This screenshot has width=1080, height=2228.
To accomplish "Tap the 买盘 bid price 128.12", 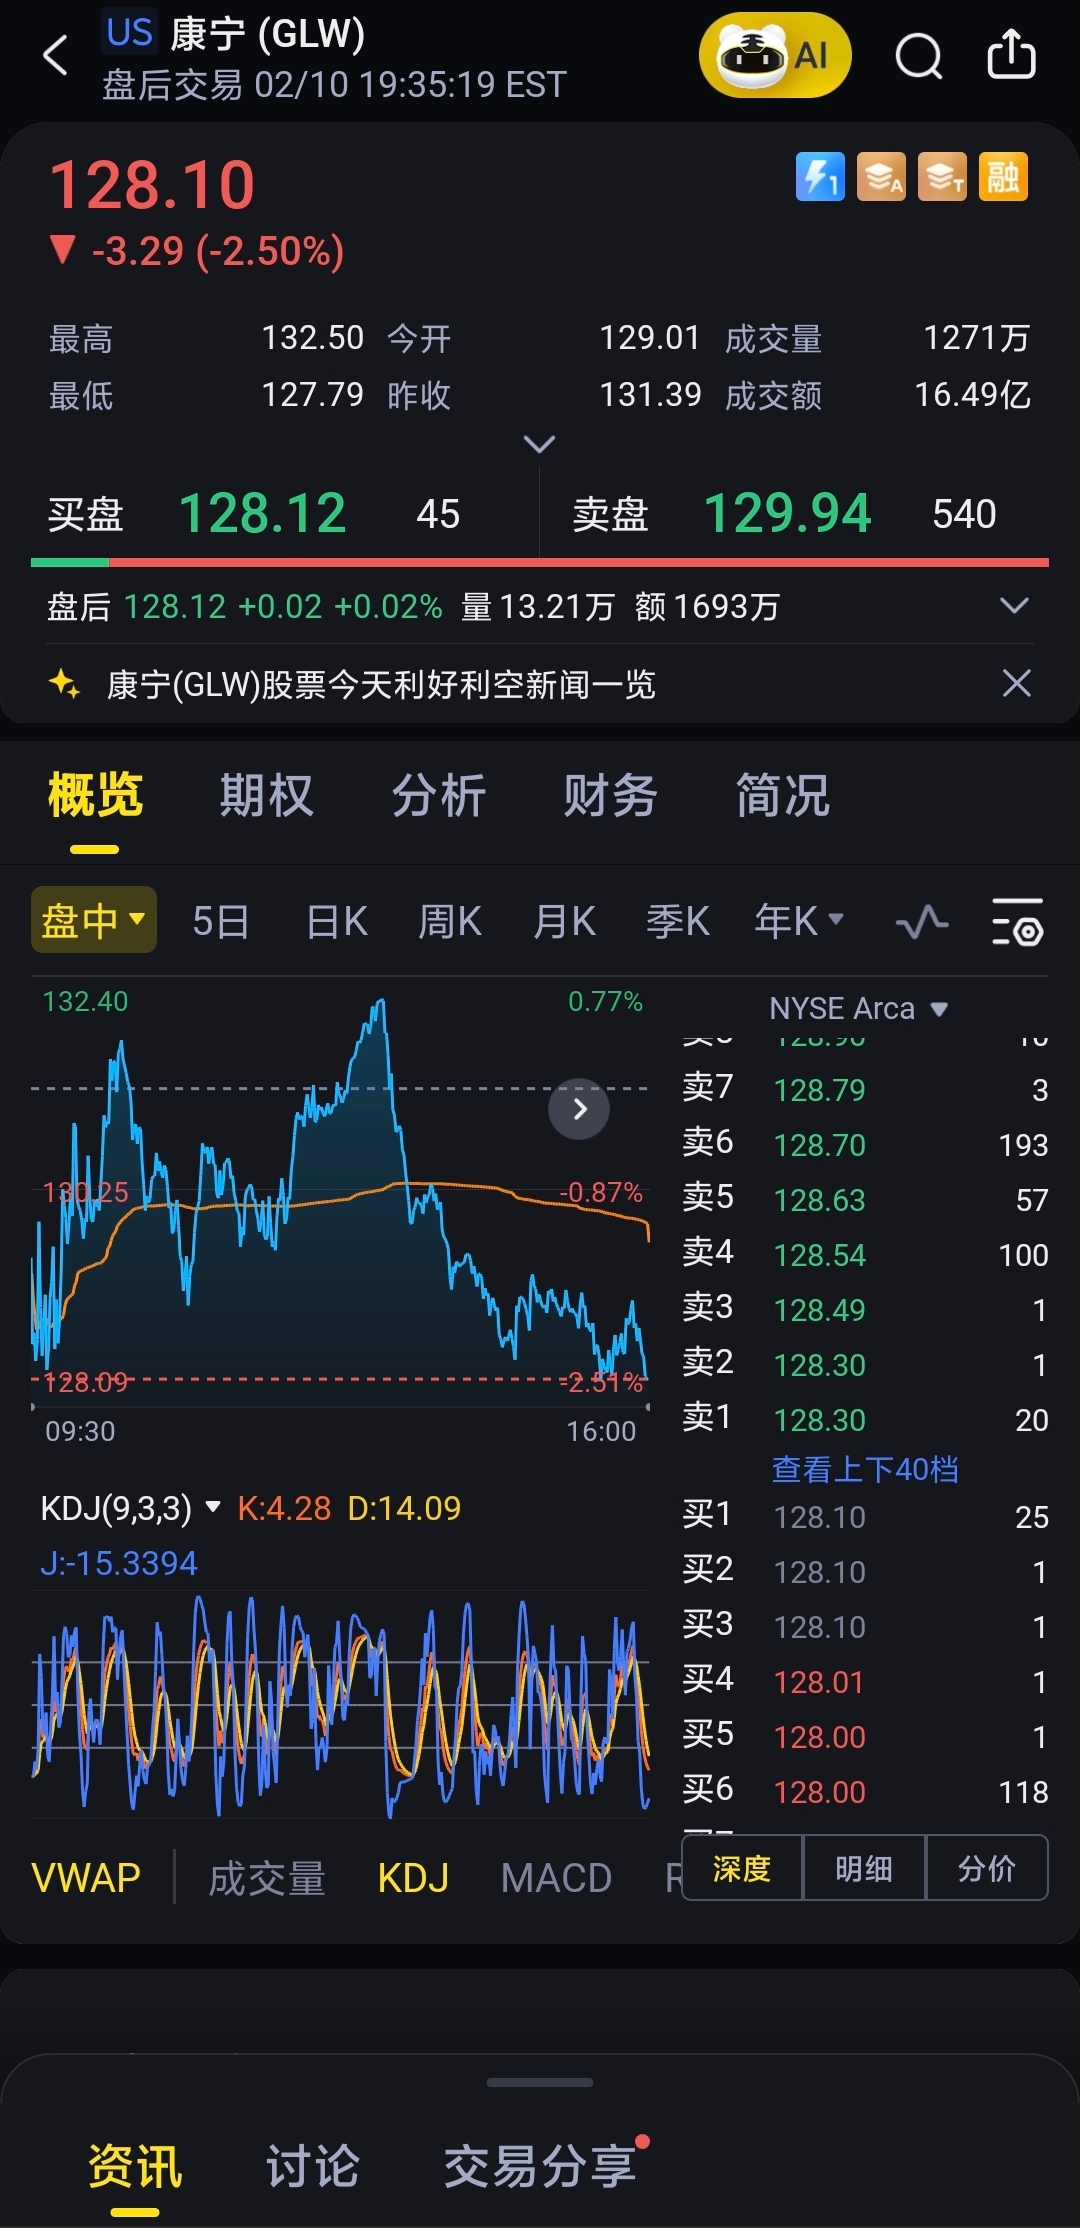I will point(262,514).
